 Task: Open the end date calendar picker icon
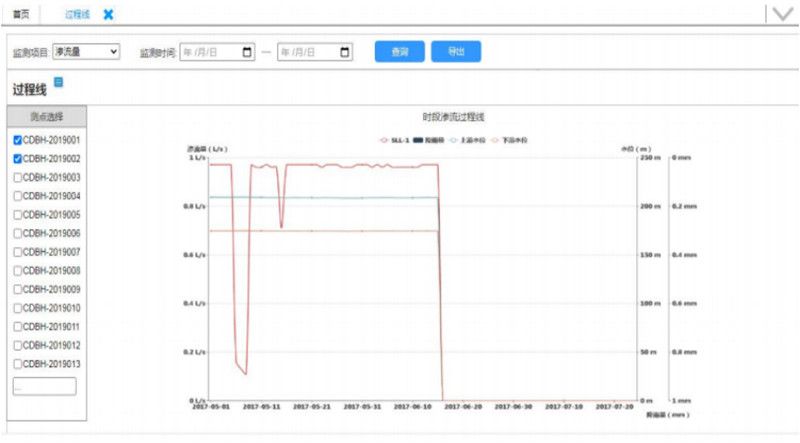345,52
